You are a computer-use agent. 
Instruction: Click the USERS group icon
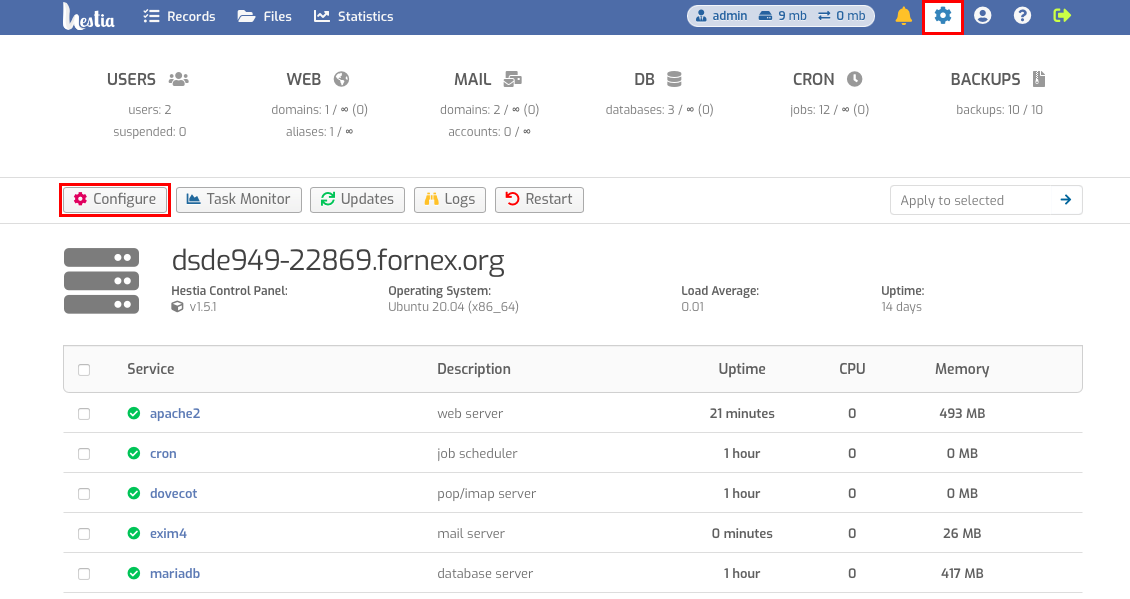coord(179,79)
